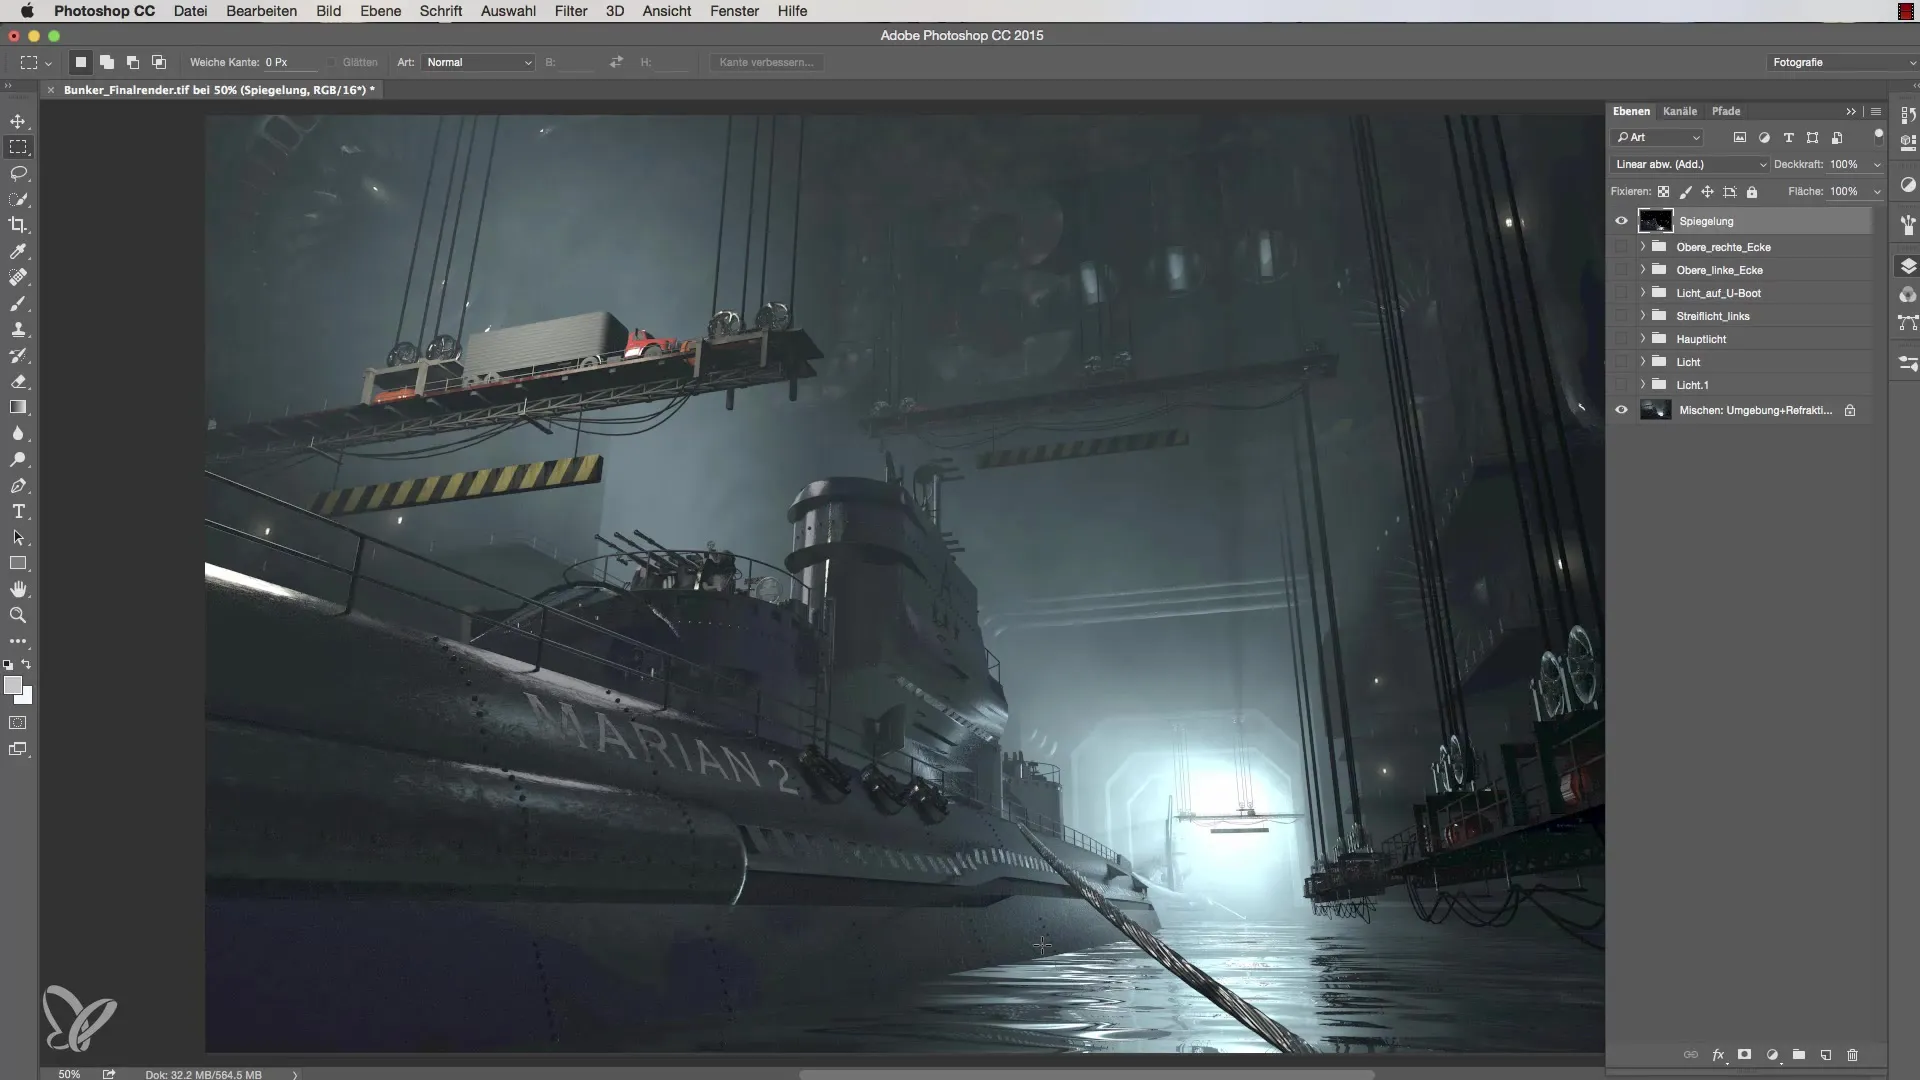Swap foreground and background colors
Image resolution: width=1920 pixels, height=1080 pixels.
(x=27, y=664)
